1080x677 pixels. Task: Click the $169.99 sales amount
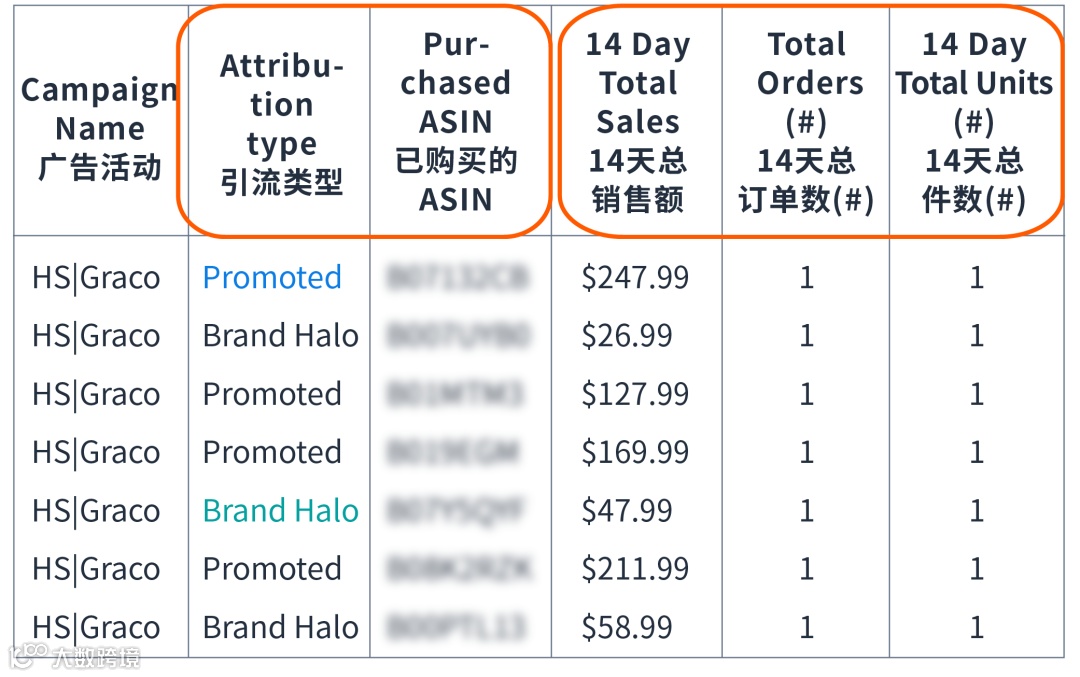pos(635,452)
